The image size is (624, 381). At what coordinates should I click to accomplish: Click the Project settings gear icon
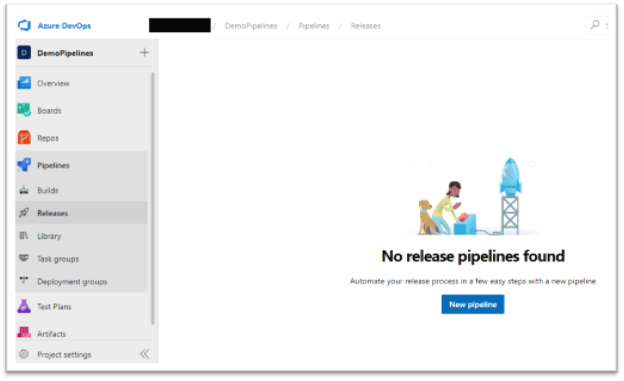pyautogui.click(x=24, y=354)
